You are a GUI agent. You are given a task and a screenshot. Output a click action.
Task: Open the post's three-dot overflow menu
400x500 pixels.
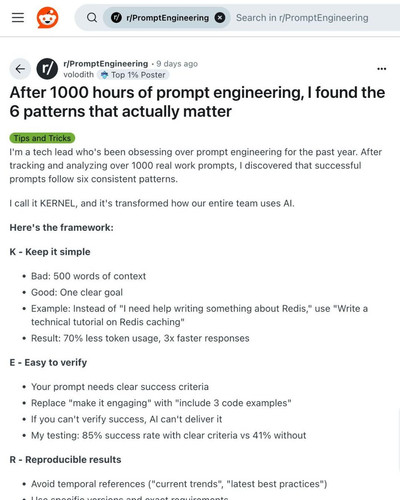click(382, 69)
